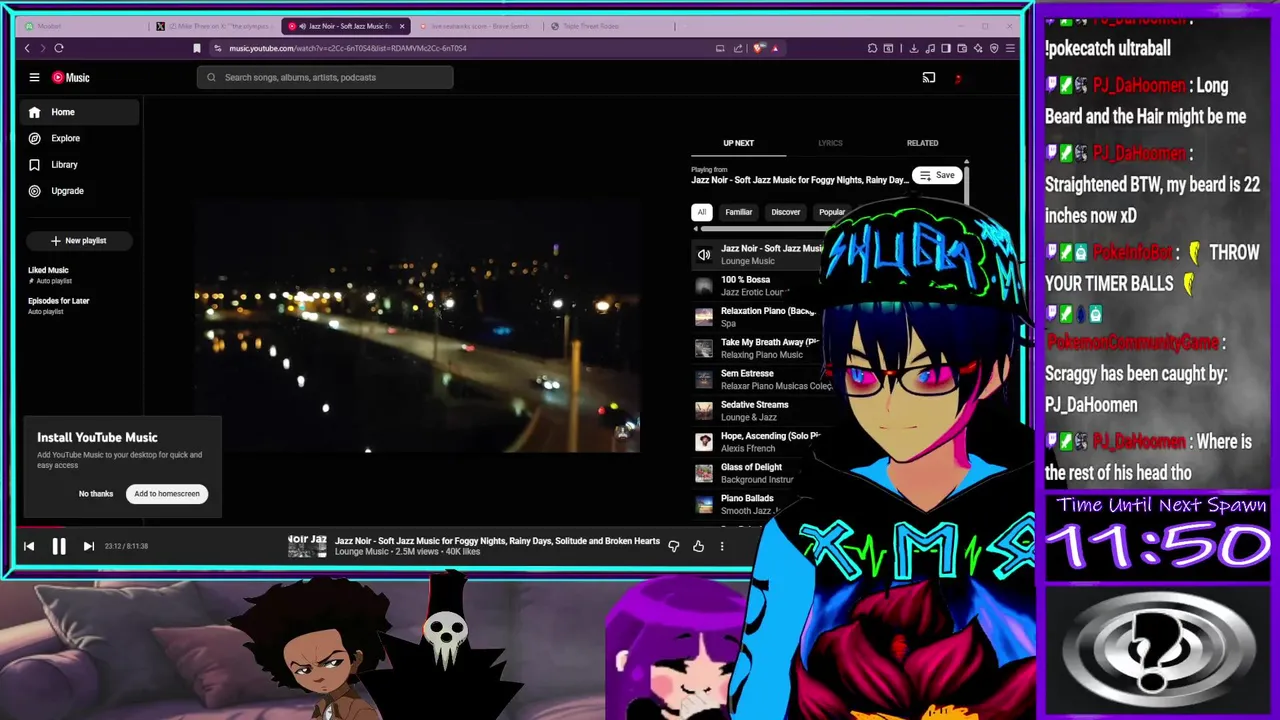
Task: Click the YouTube Music logo
Action: pyautogui.click(x=71, y=77)
